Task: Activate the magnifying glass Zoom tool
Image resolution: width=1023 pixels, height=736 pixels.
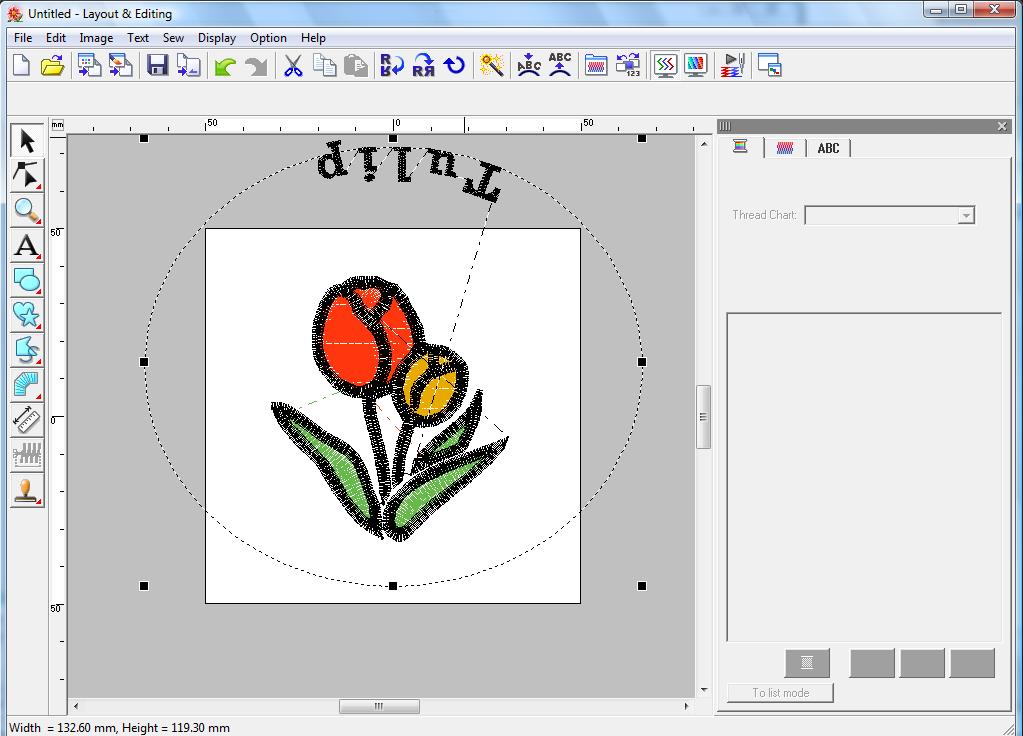Action: pos(27,211)
